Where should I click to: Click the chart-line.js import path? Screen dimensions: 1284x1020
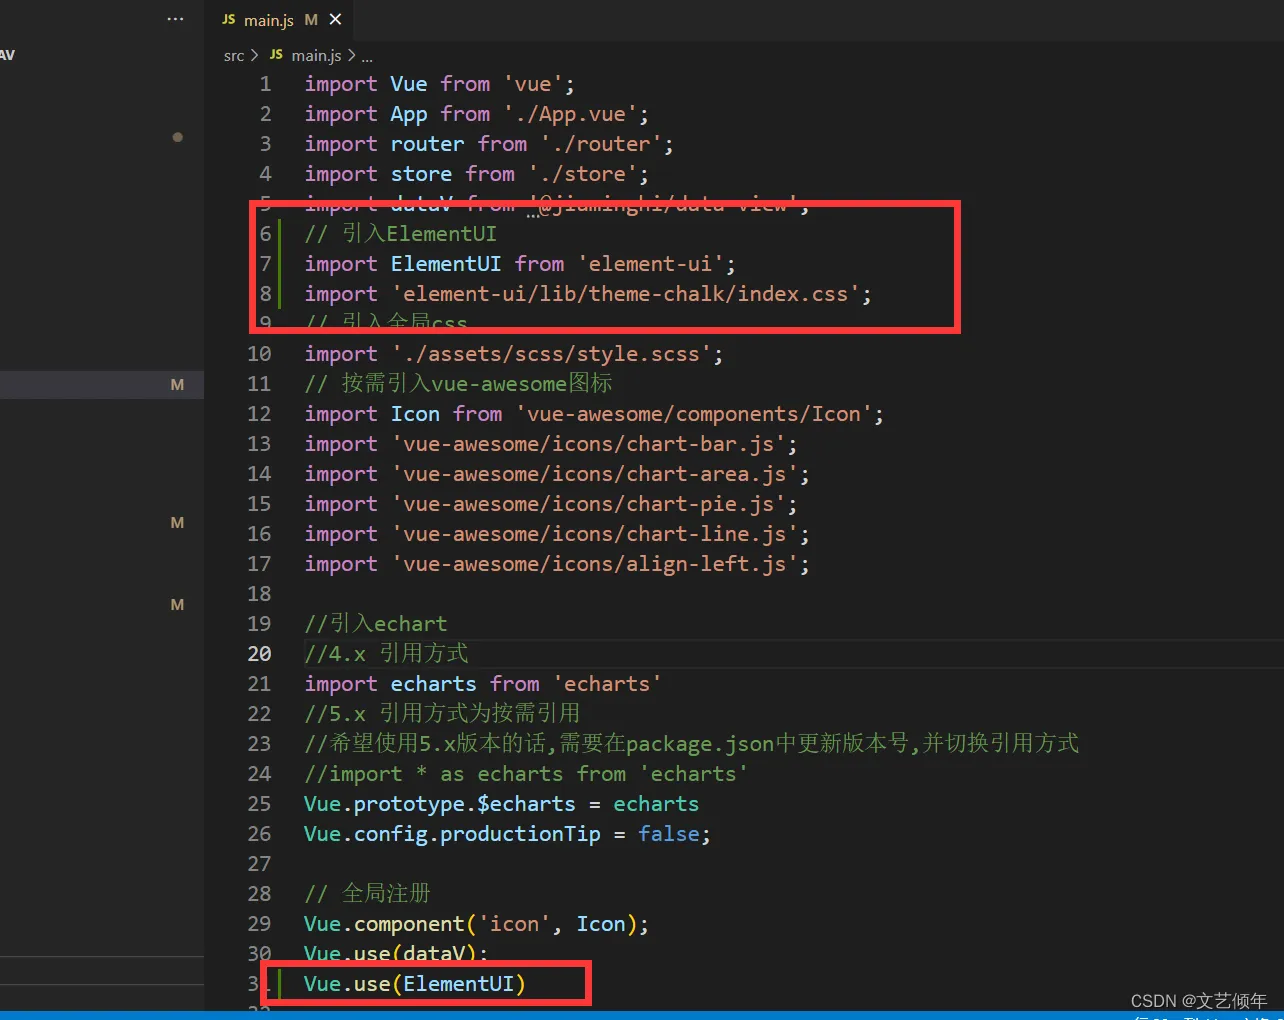(595, 534)
